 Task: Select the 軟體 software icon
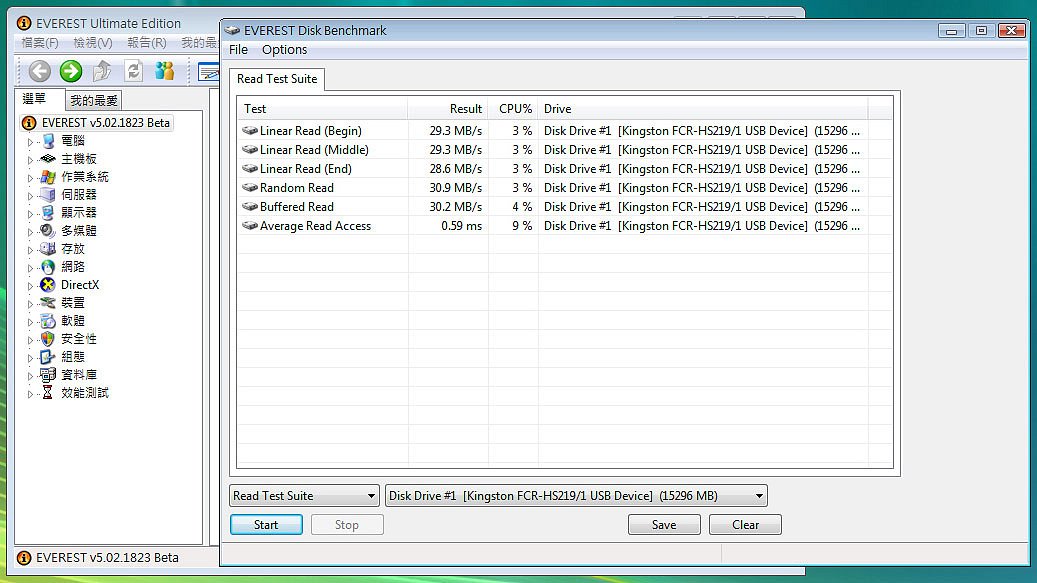pos(48,321)
